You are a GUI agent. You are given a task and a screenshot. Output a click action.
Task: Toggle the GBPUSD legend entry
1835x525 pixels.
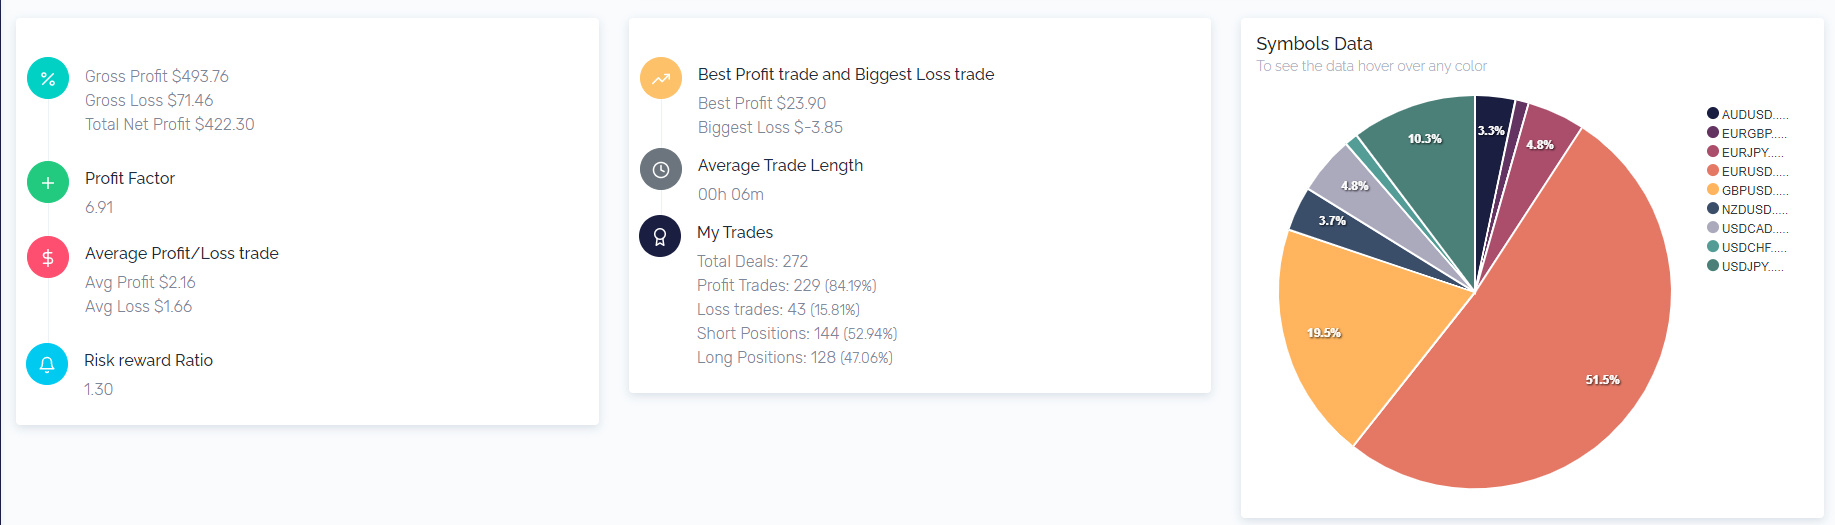[x=1747, y=190]
